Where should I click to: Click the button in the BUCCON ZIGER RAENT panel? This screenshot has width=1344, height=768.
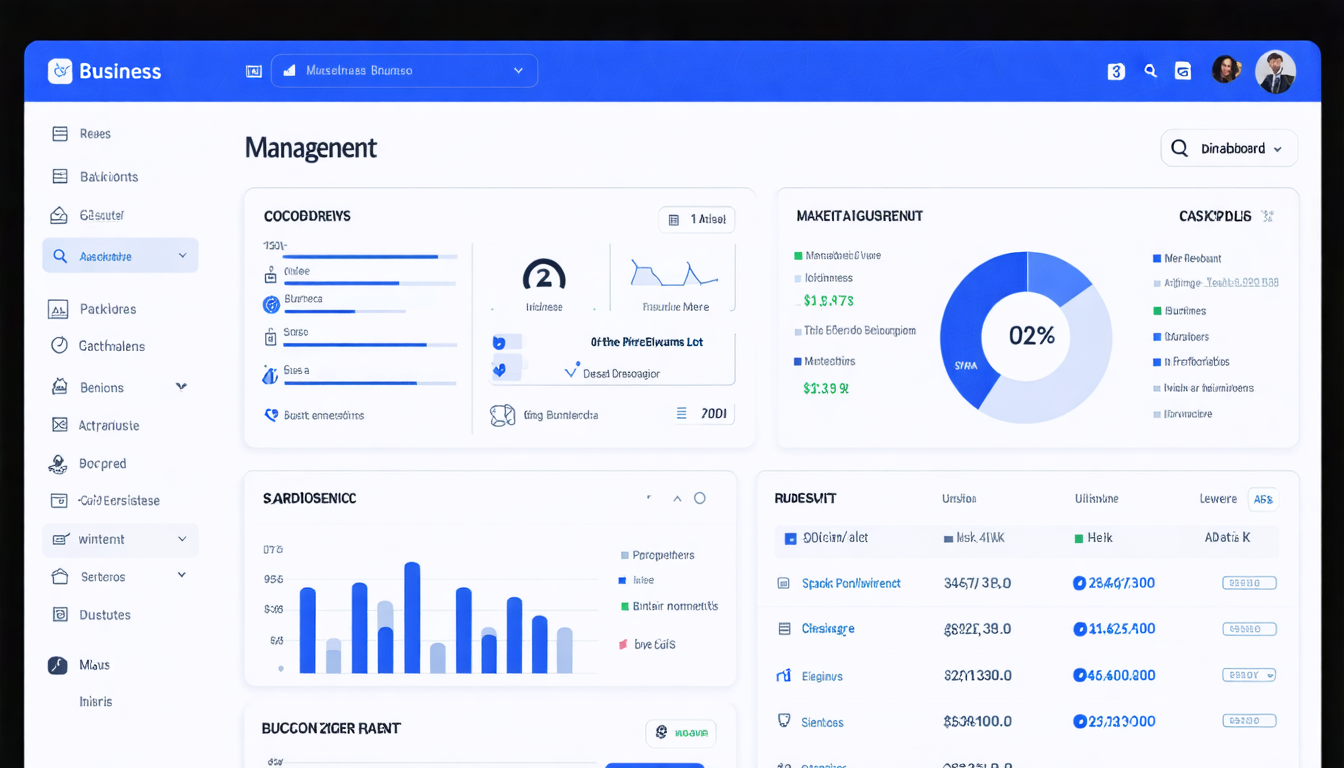681,732
